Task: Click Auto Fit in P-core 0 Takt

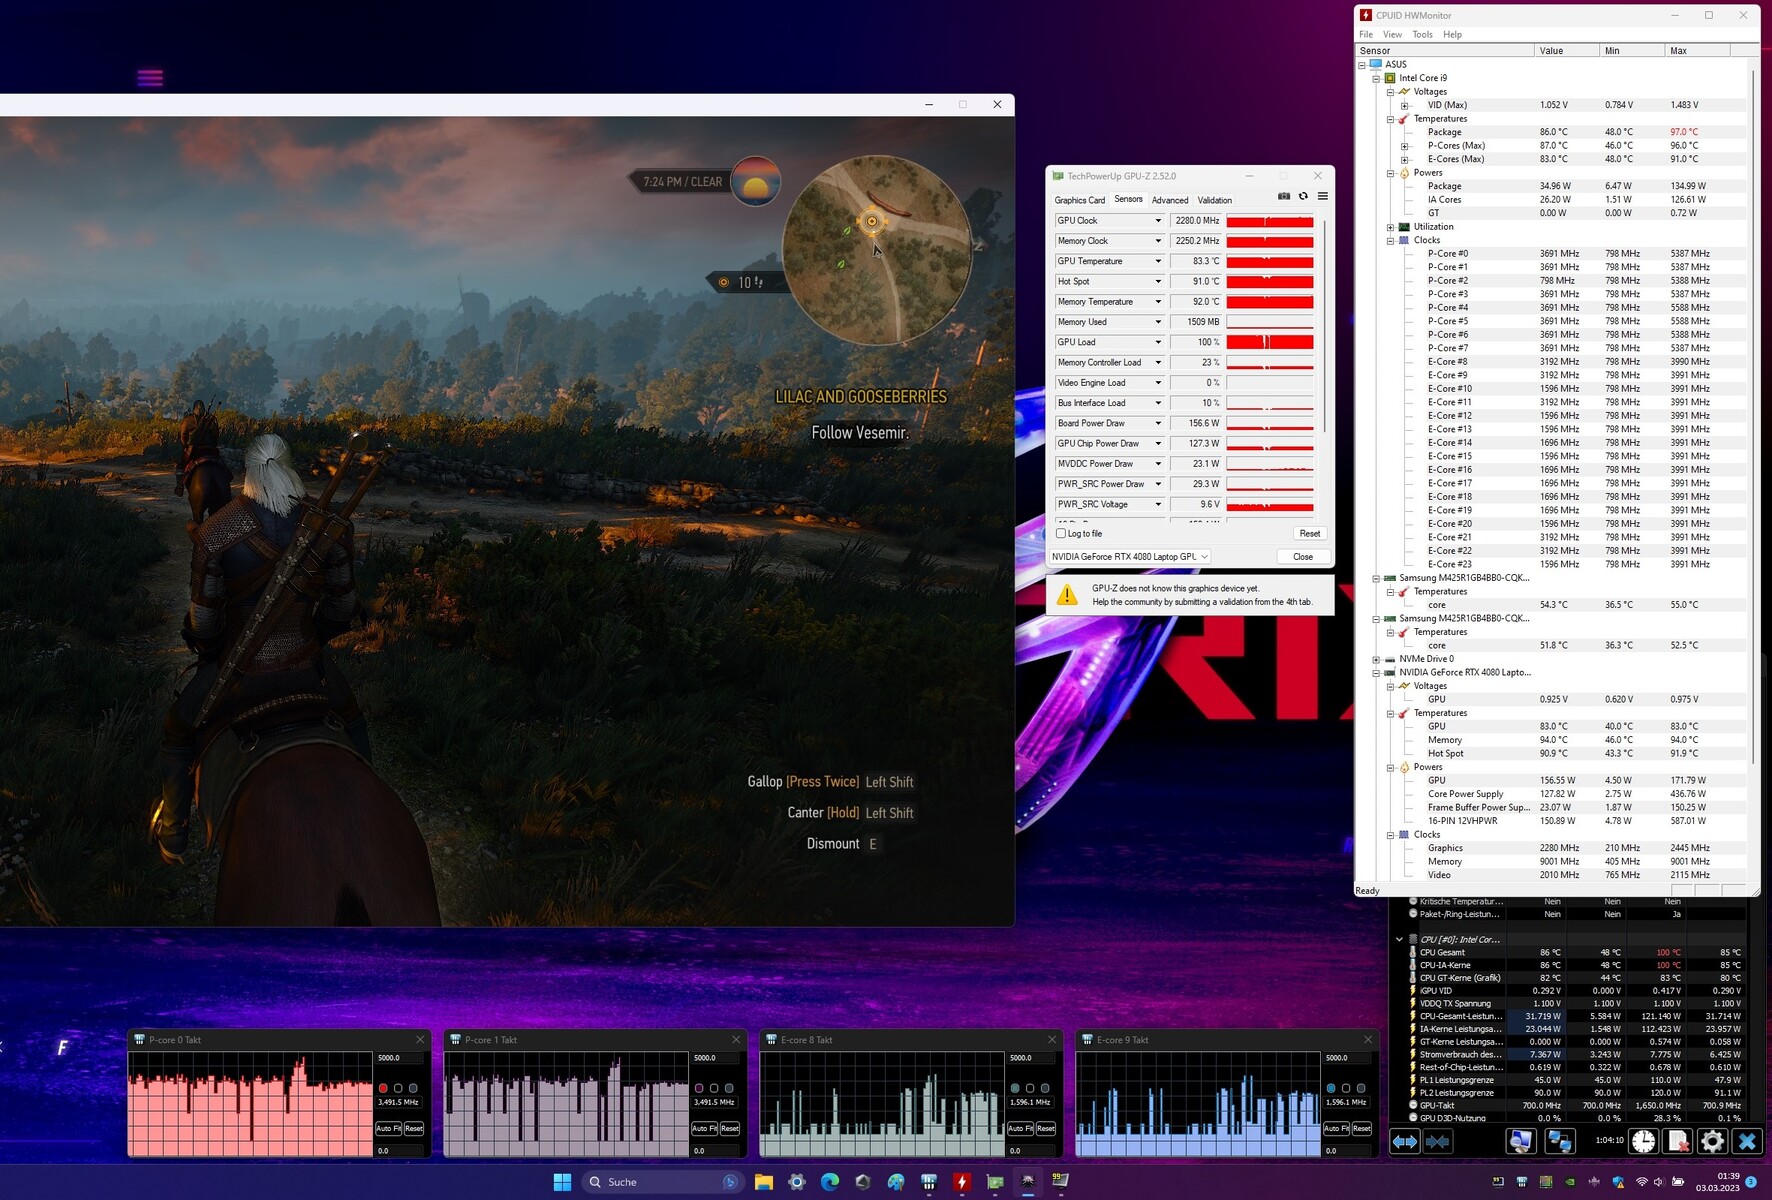Action: tap(388, 1128)
